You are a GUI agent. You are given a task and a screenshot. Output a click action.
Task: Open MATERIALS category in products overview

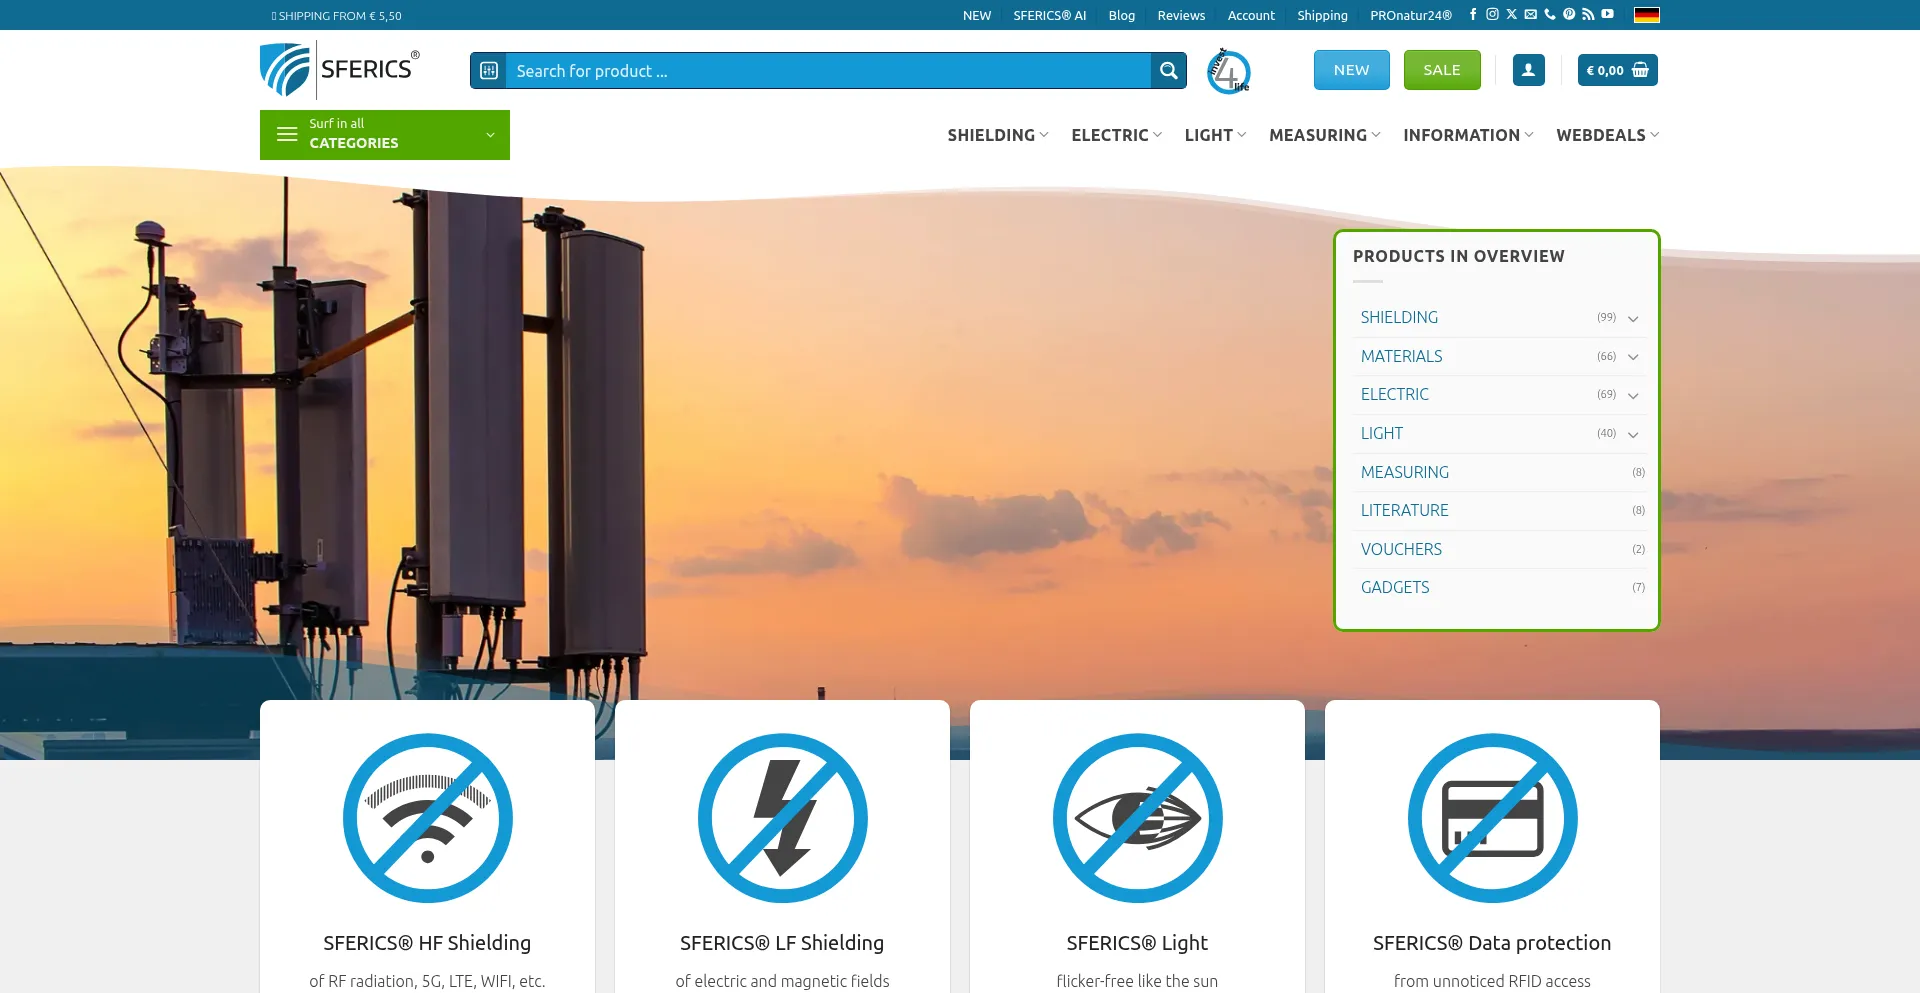tap(1401, 356)
